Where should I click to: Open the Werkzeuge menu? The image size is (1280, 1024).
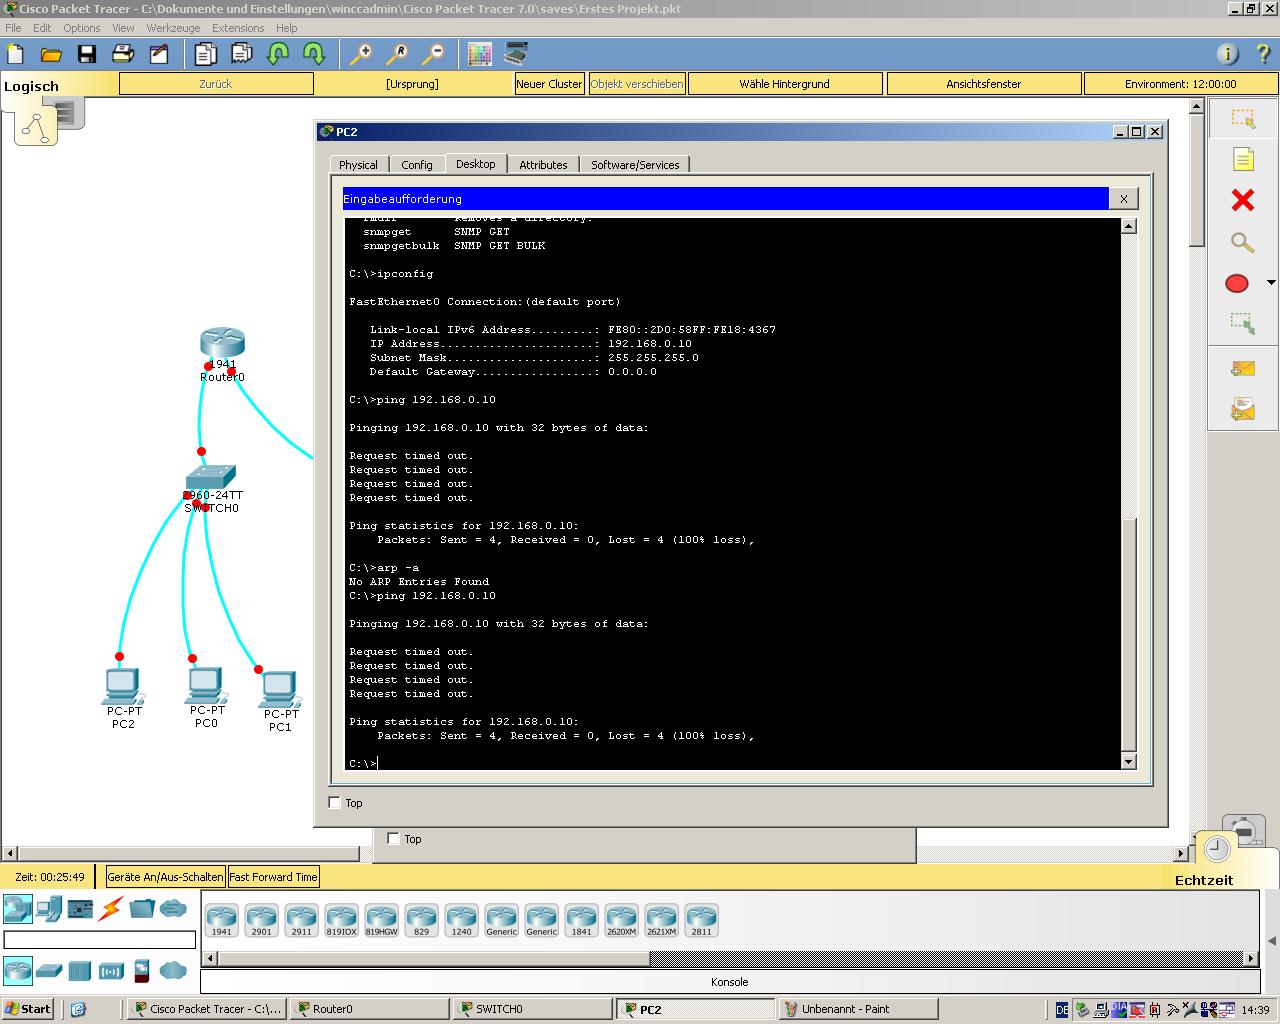[173, 28]
